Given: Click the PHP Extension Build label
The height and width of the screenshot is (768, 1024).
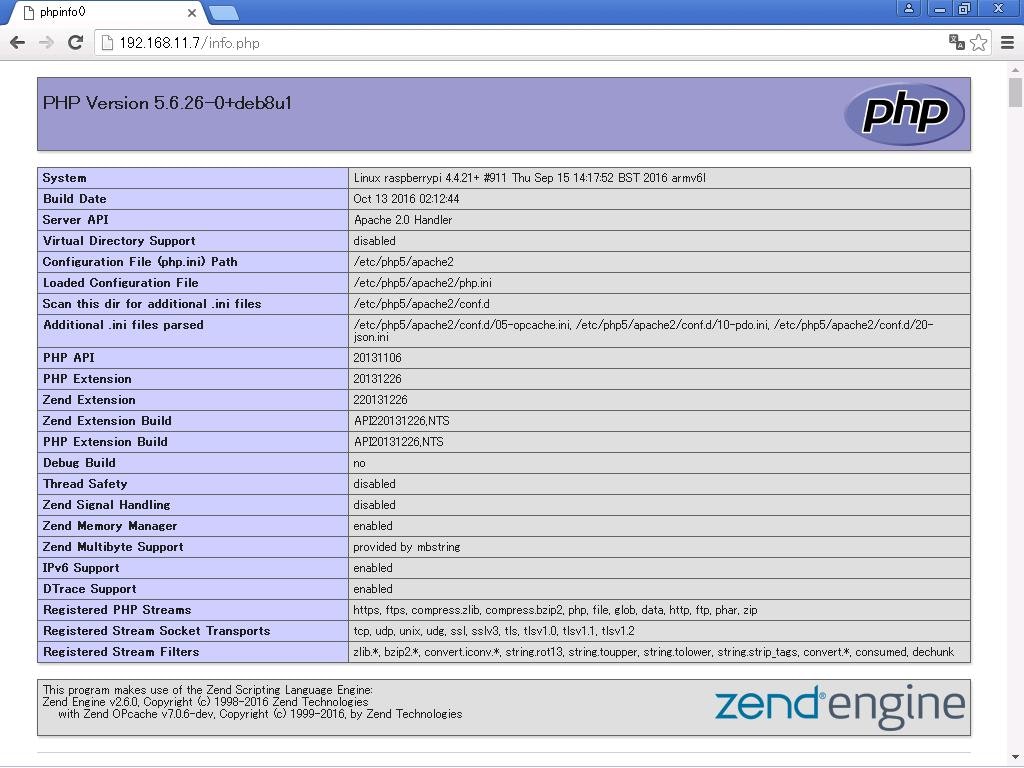Looking at the screenshot, I should click(105, 441).
